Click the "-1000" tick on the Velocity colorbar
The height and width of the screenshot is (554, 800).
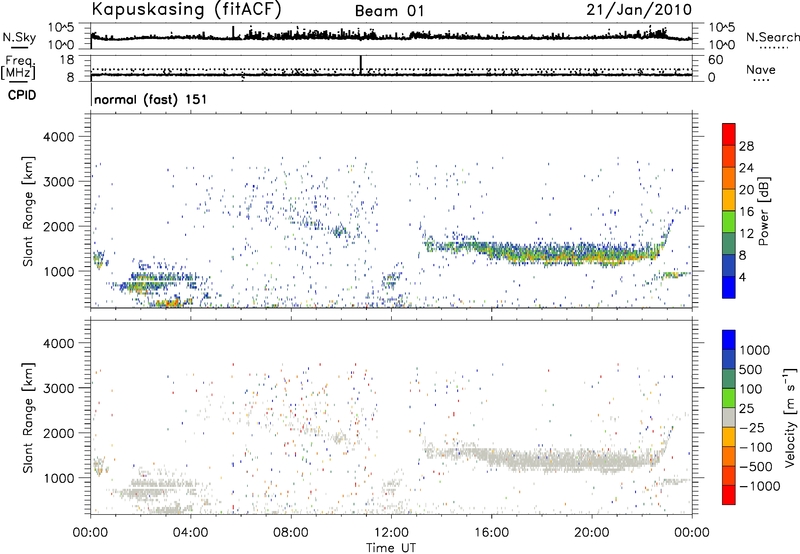coord(760,486)
